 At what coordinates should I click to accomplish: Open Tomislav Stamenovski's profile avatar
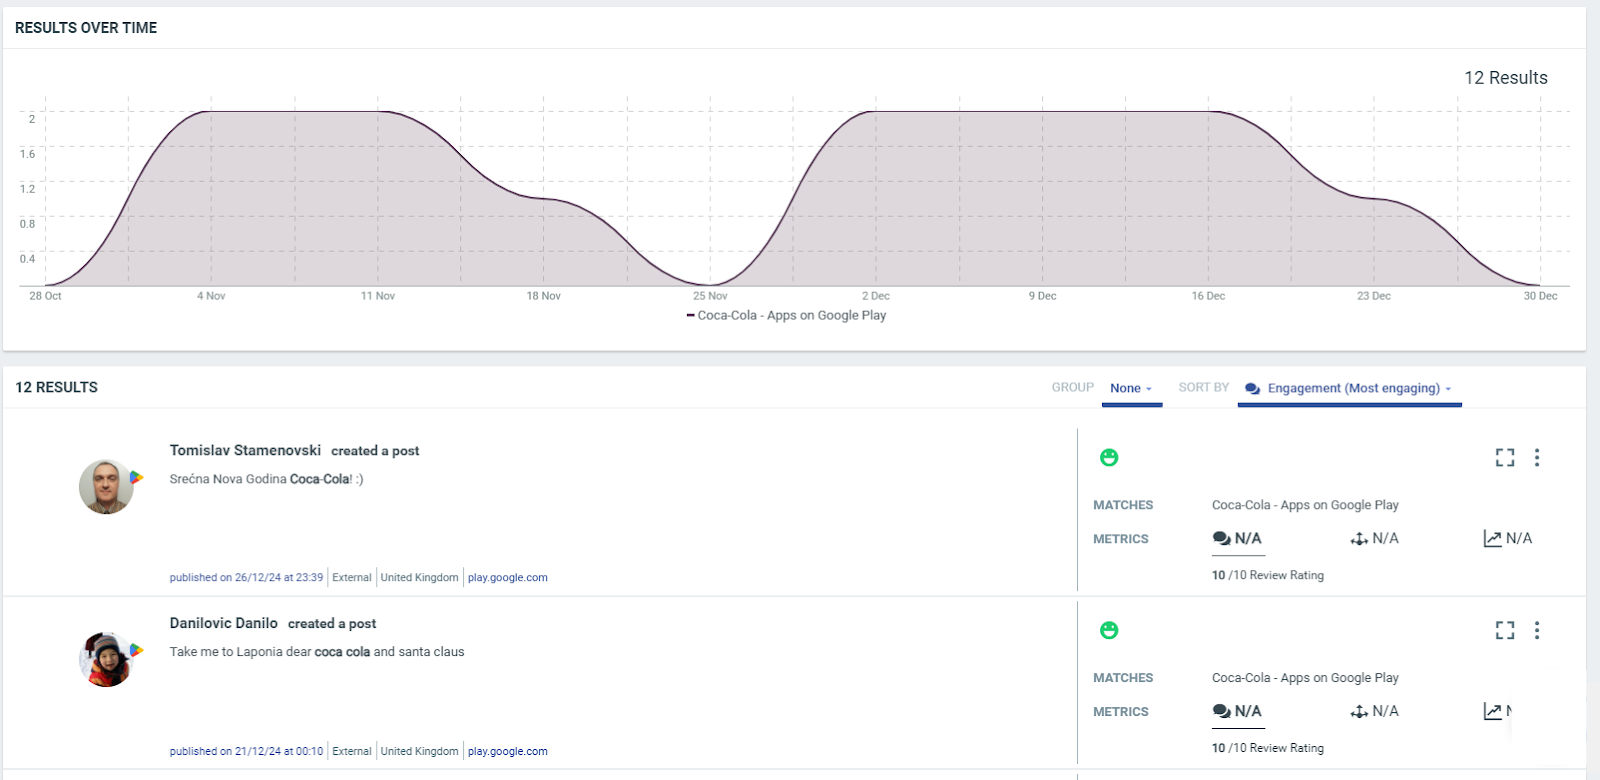pos(106,487)
